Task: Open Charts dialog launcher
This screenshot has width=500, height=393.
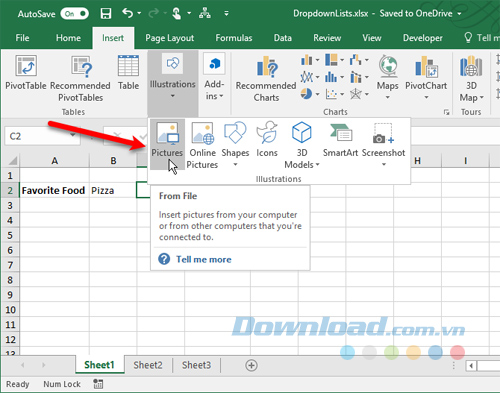Action: pos(446,112)
